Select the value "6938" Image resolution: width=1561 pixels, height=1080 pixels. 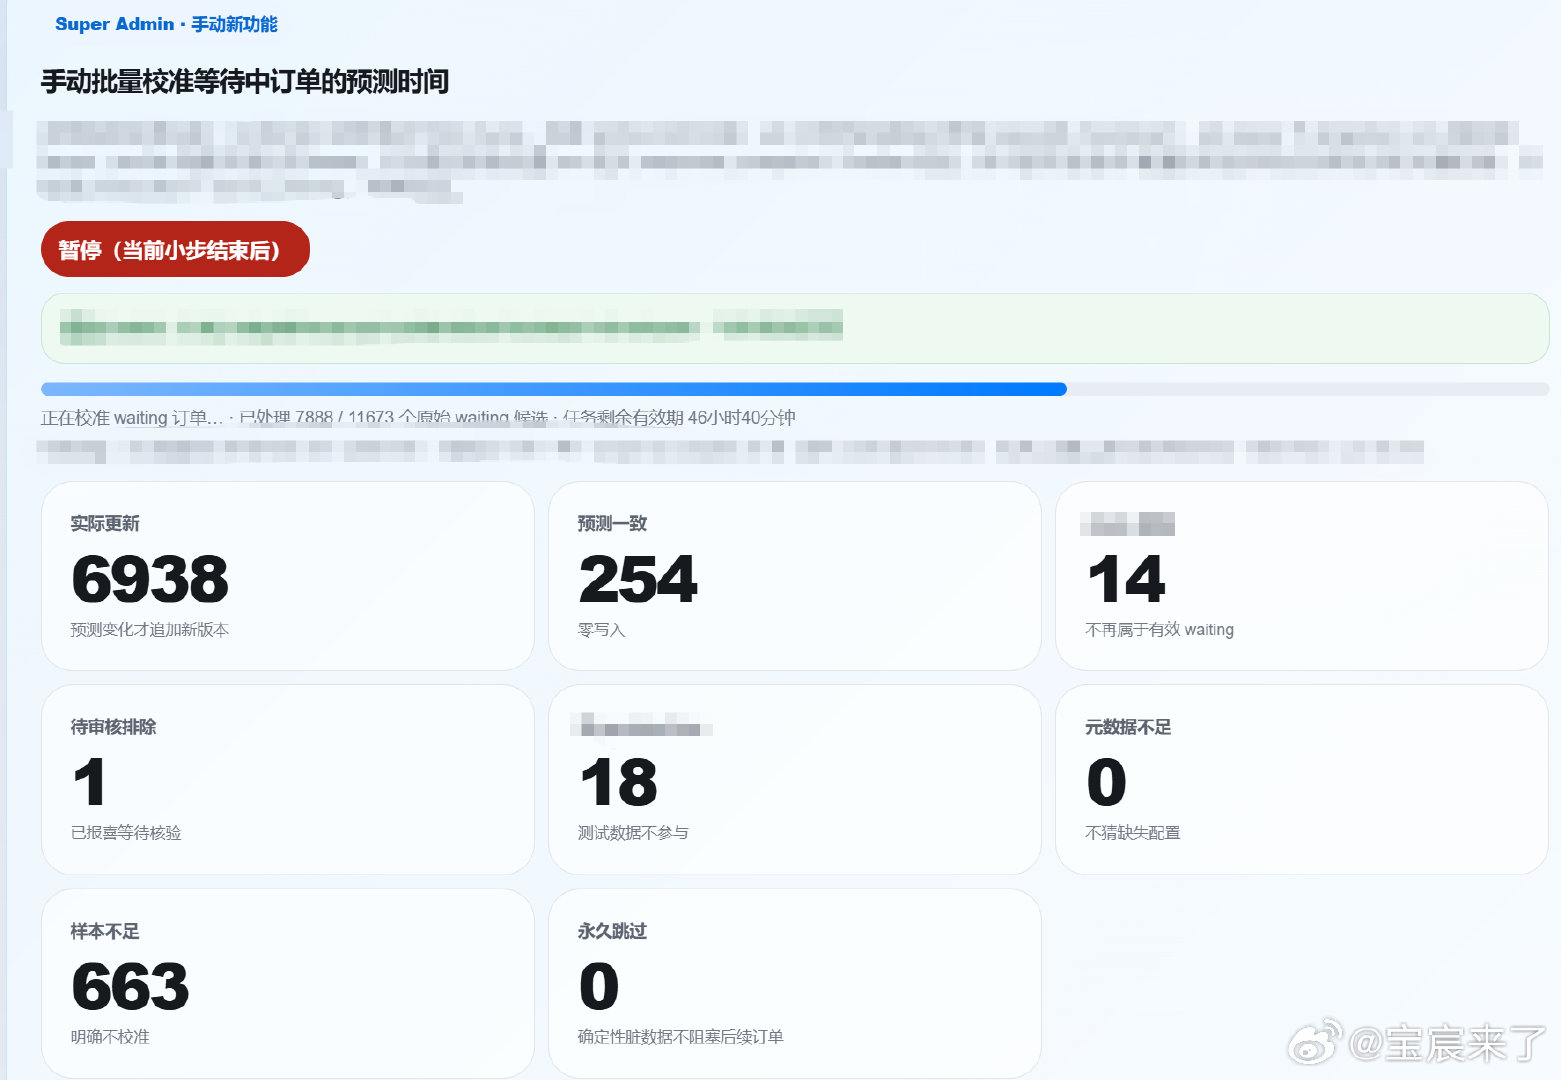point(150,579)
